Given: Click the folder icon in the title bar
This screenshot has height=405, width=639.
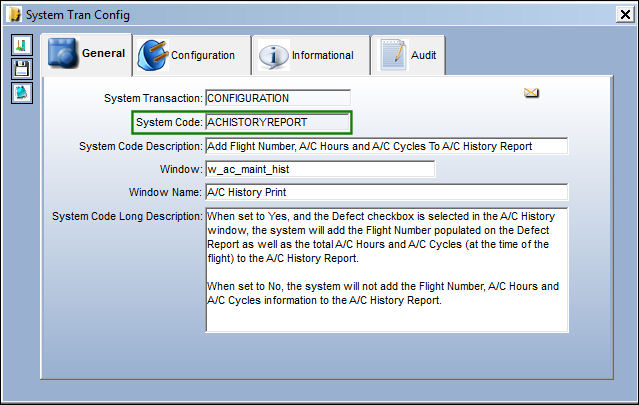Looking at the screenshot, I should point(15,15).
